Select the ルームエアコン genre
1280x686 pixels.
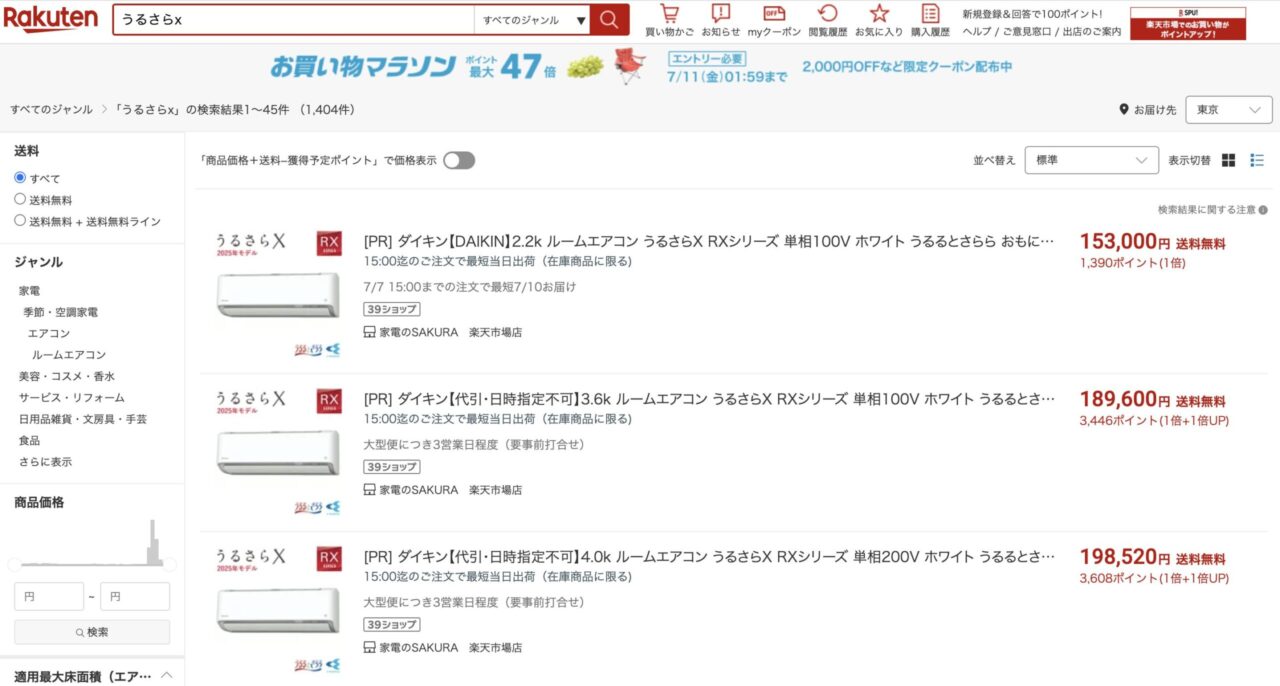[x=68, y=355]
